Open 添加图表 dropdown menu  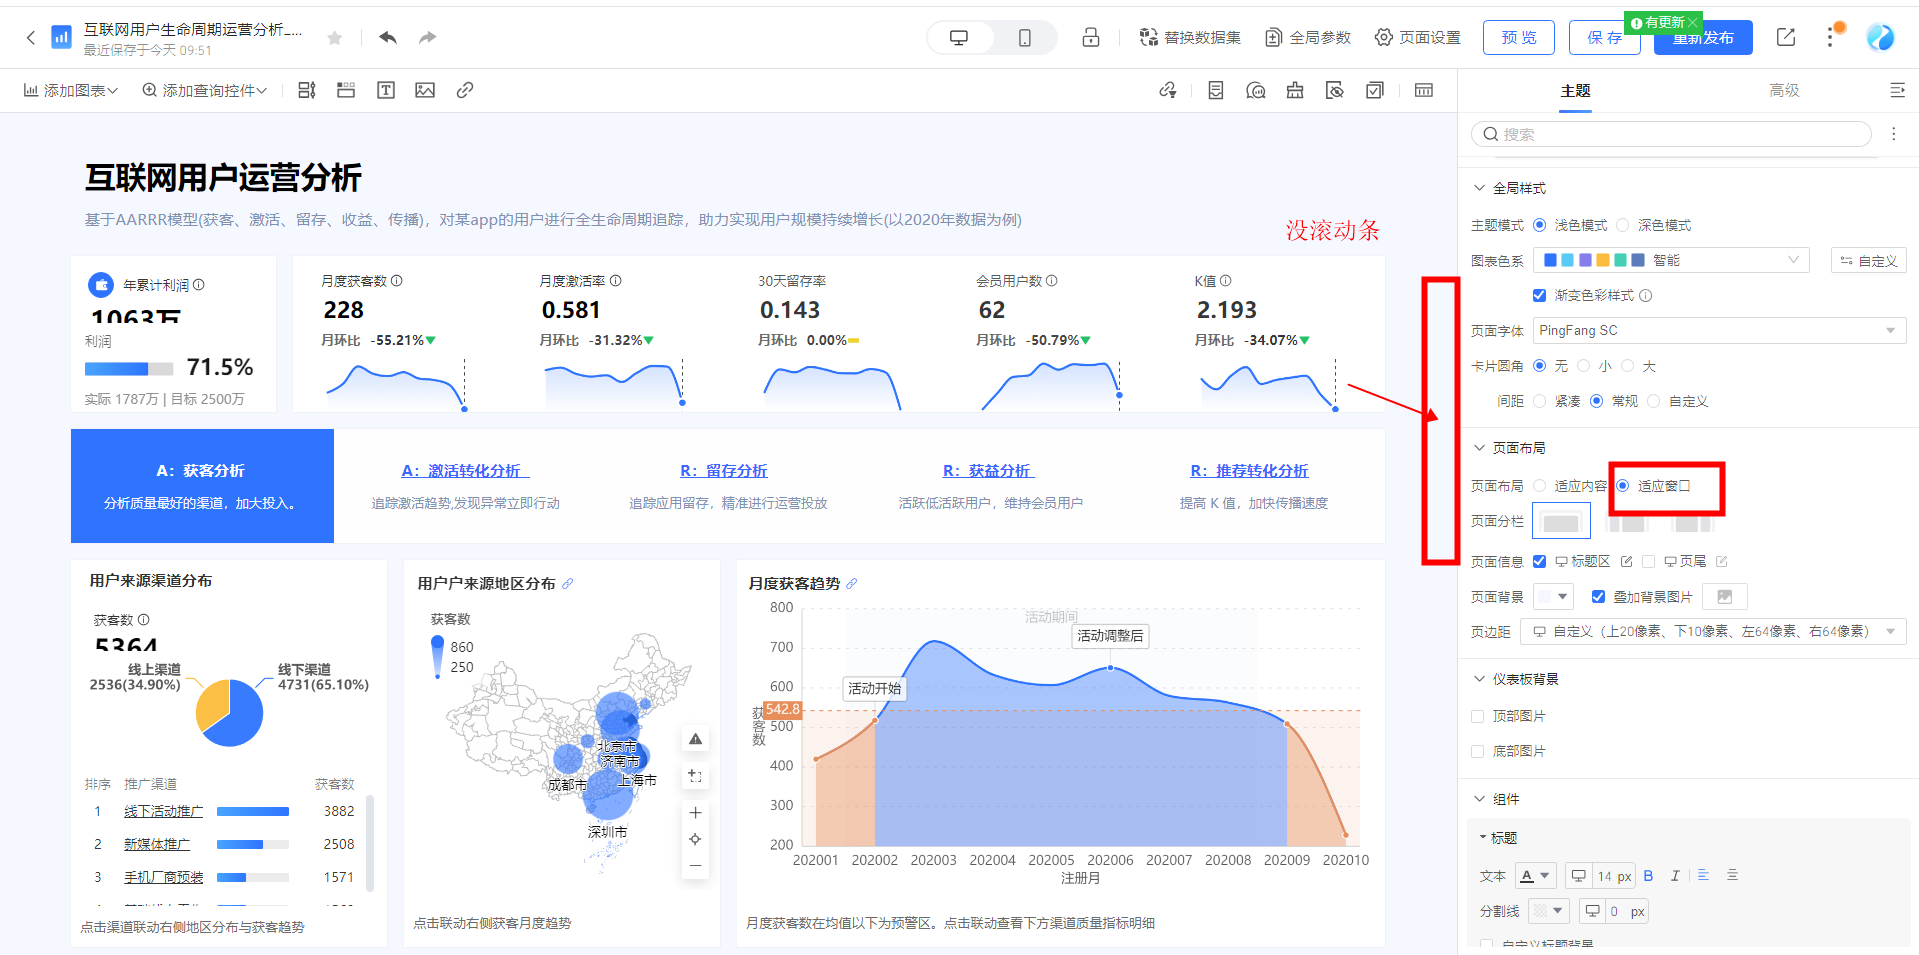tap(71, 91)
